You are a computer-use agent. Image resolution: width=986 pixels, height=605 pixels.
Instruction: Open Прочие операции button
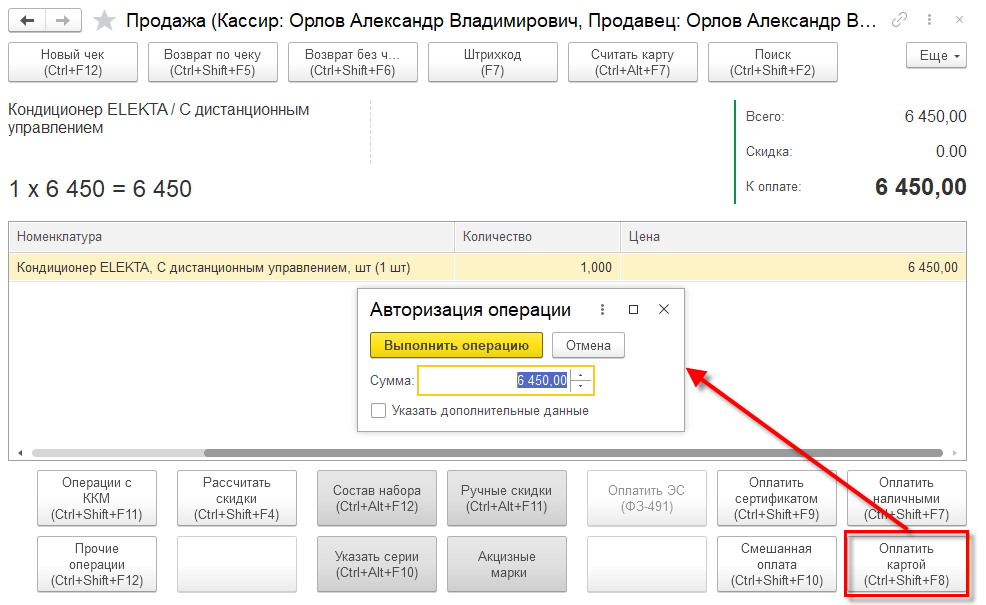point(97,565)
